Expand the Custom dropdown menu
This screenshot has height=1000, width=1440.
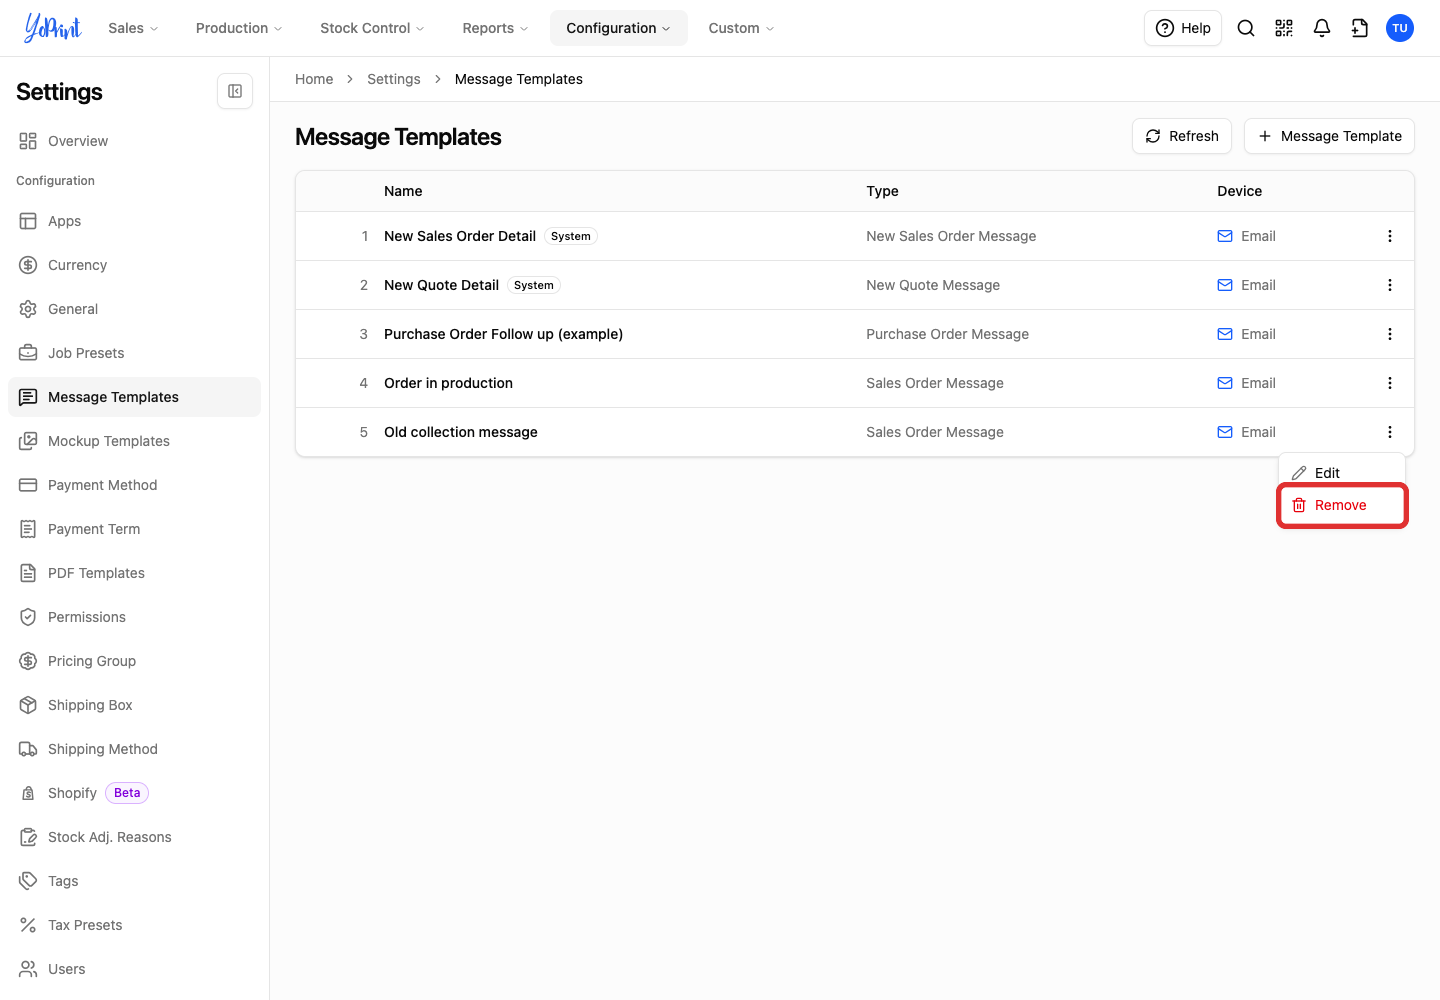[x=741, y=28]
